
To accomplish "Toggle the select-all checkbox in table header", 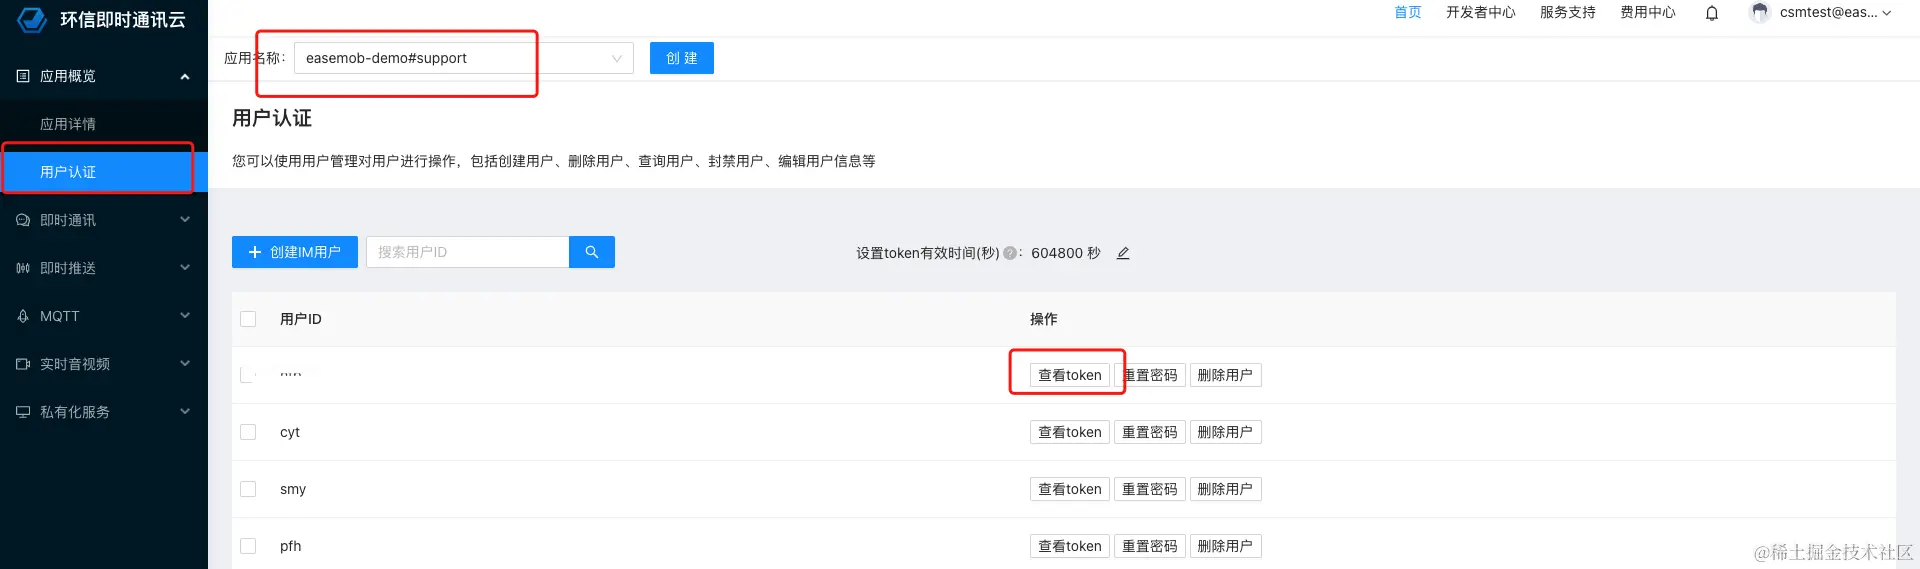I will point(248,319).
